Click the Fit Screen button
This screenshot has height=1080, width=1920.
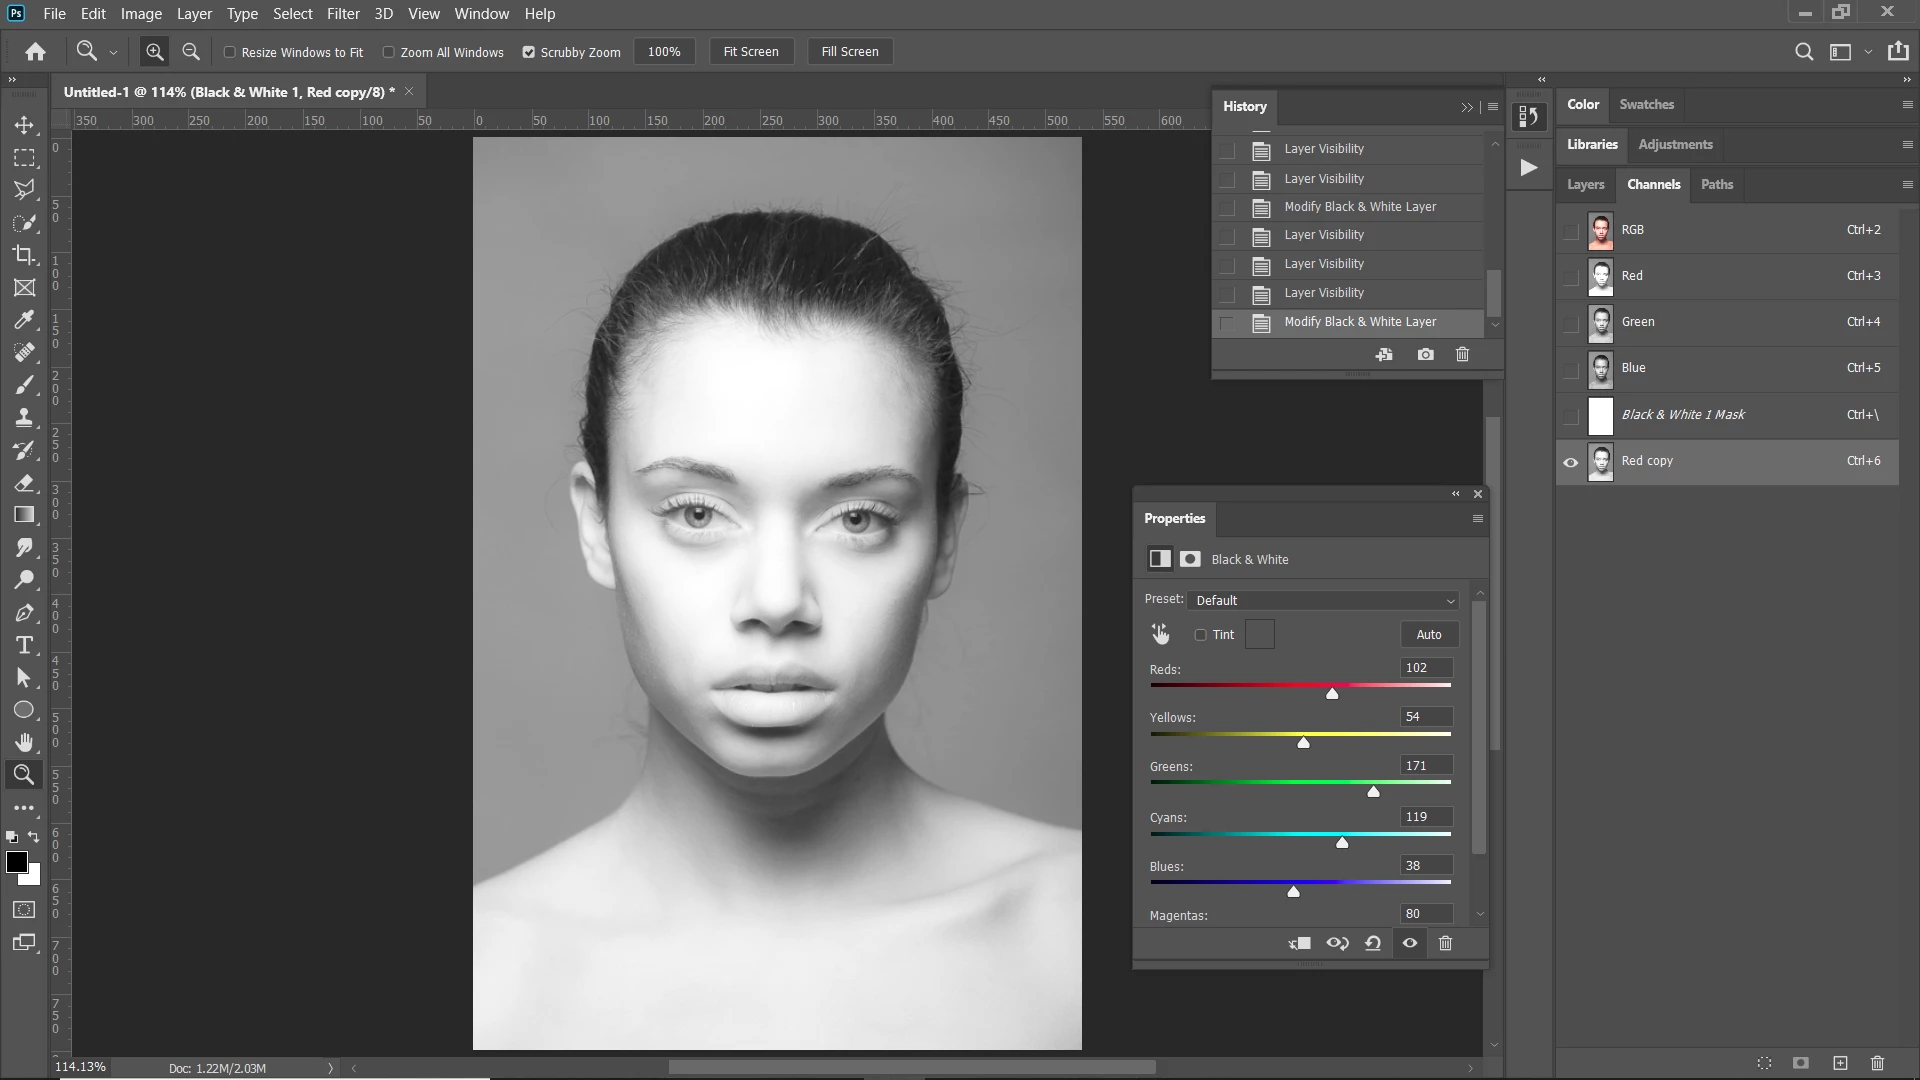pyautogui.click(x=750, y=52)
